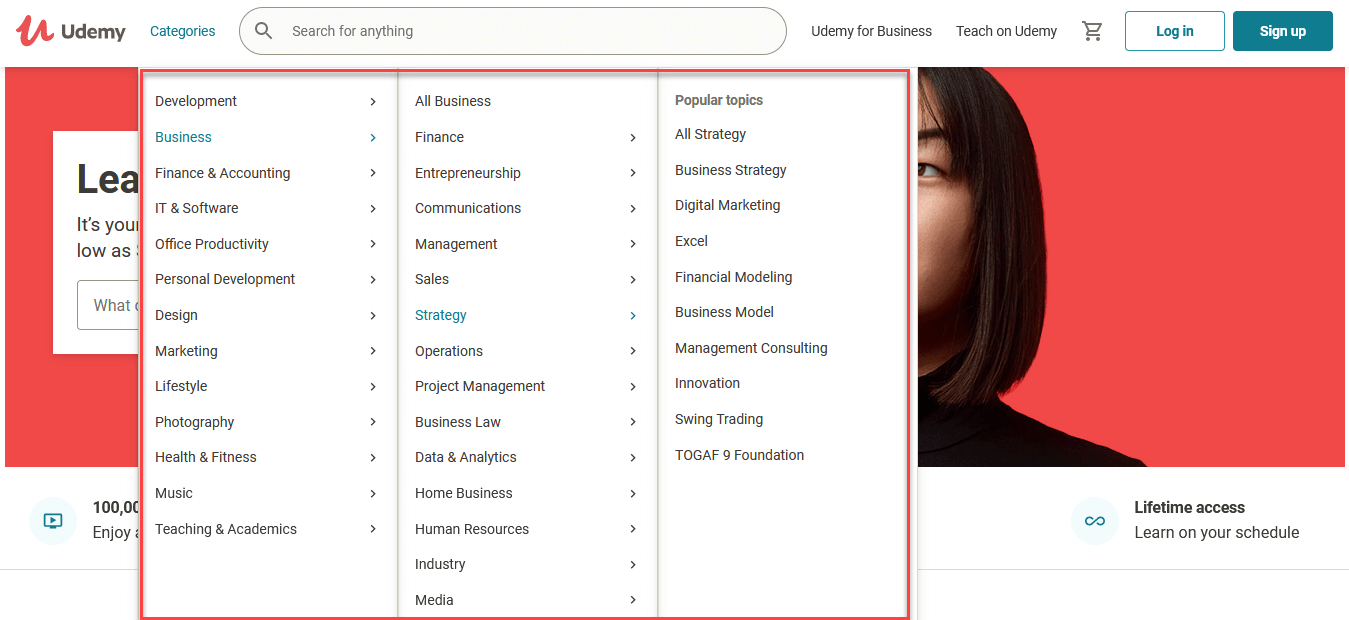Open Udemy for Business link
1349x620 pixels.
[x=871, y=31]
